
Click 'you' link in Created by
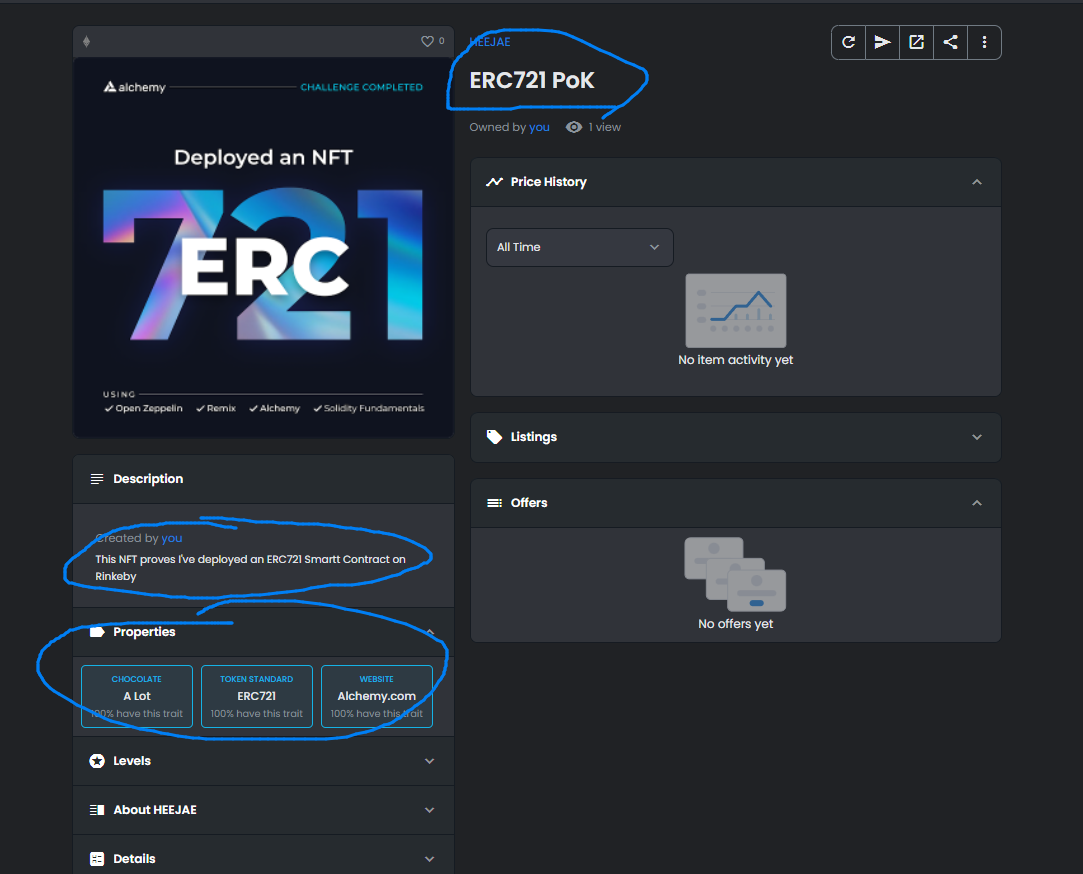click(171, 538)
